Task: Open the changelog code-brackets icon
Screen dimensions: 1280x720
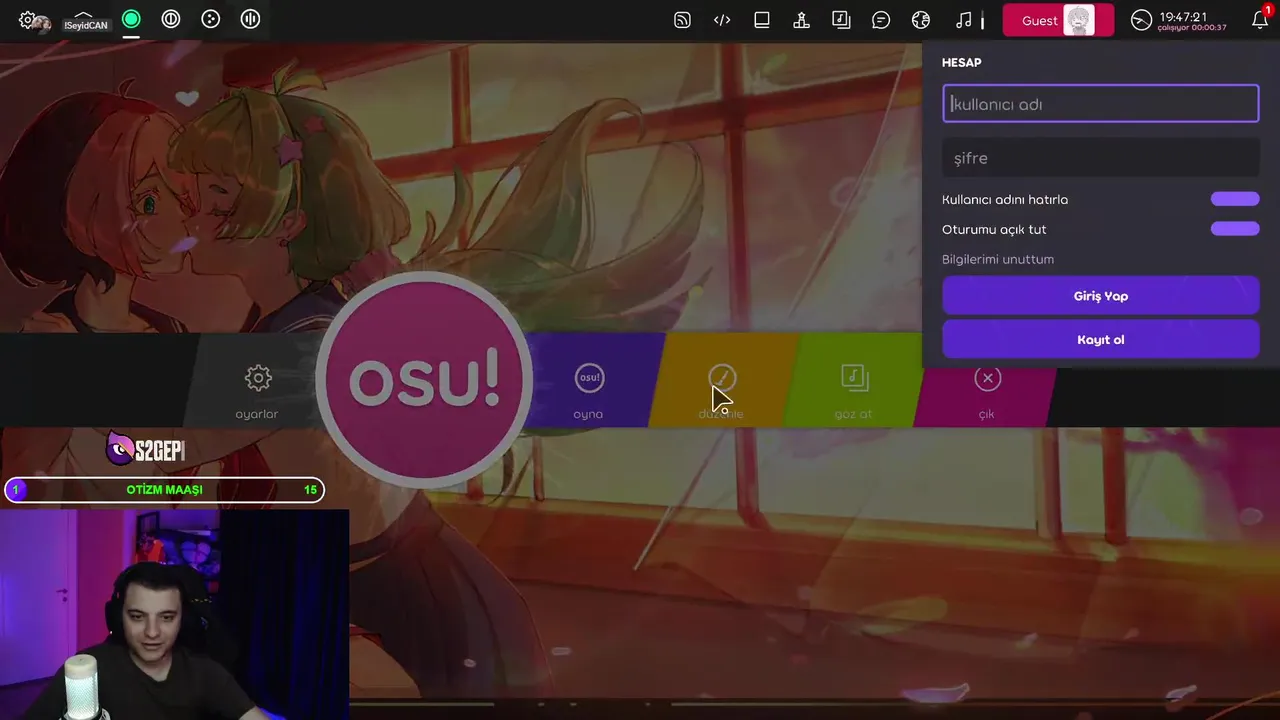Action: pos(722,20)
